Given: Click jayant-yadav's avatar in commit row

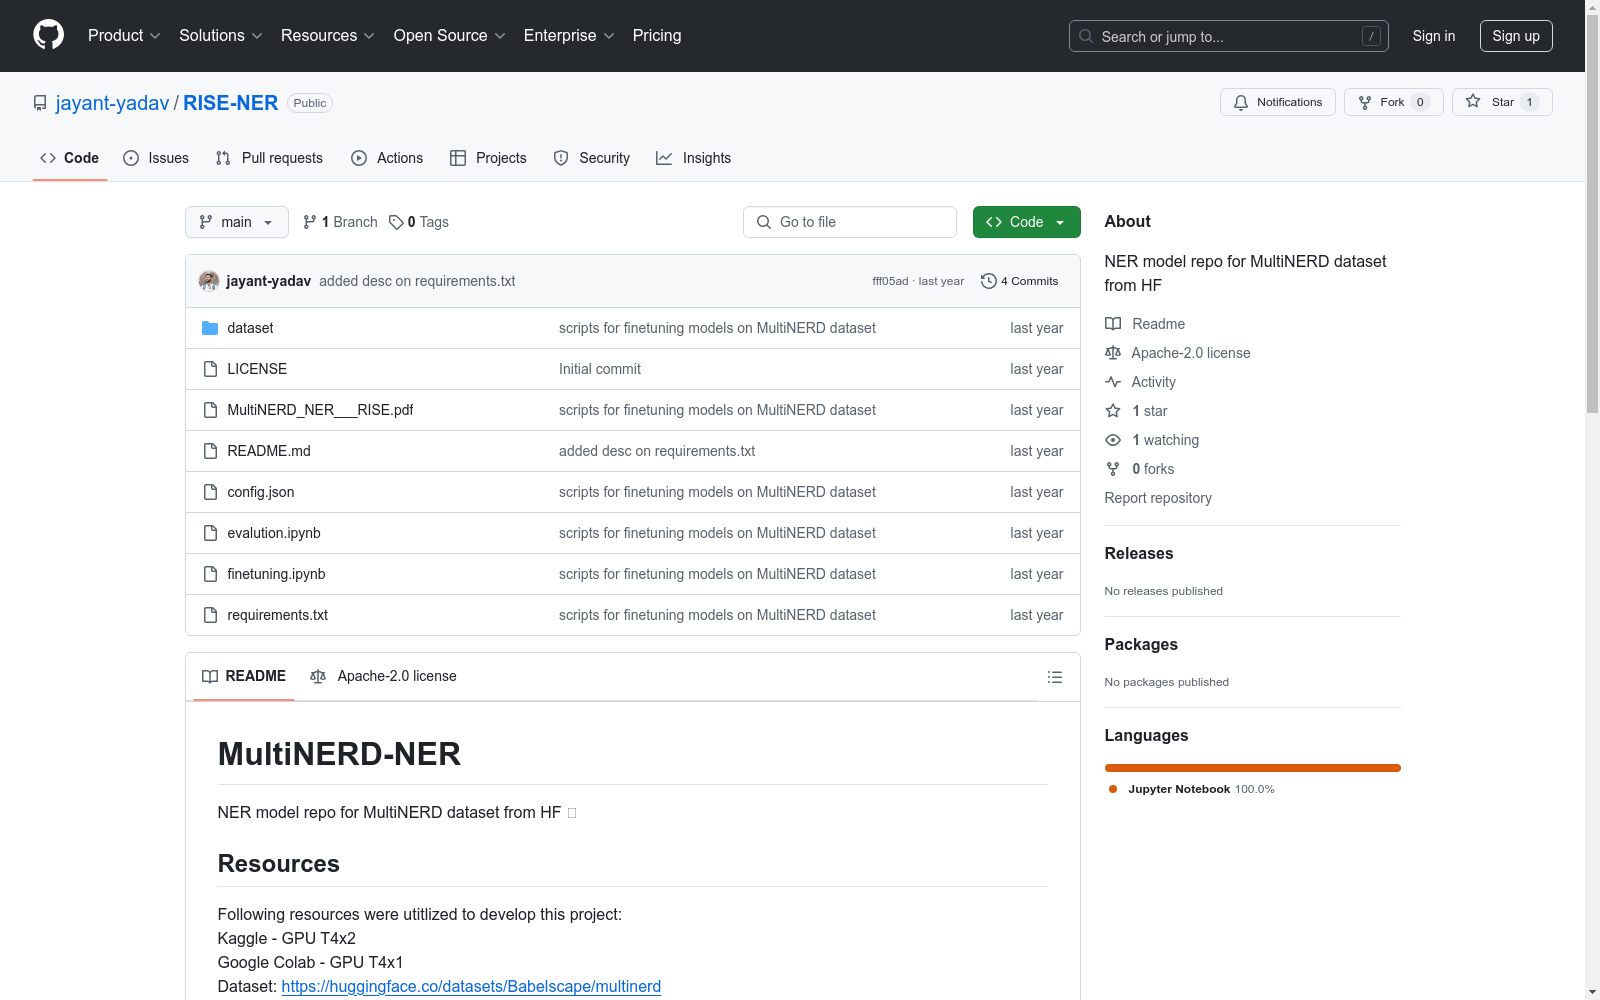Looking at the screenshot, I should point(209,281).
